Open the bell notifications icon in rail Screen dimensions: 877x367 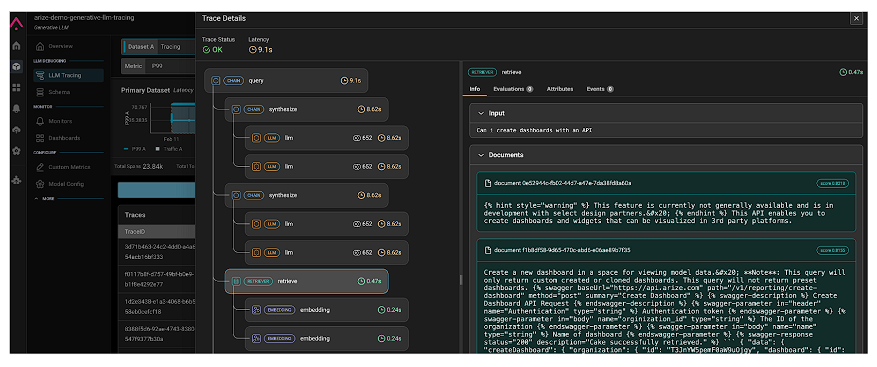[17, 109]
